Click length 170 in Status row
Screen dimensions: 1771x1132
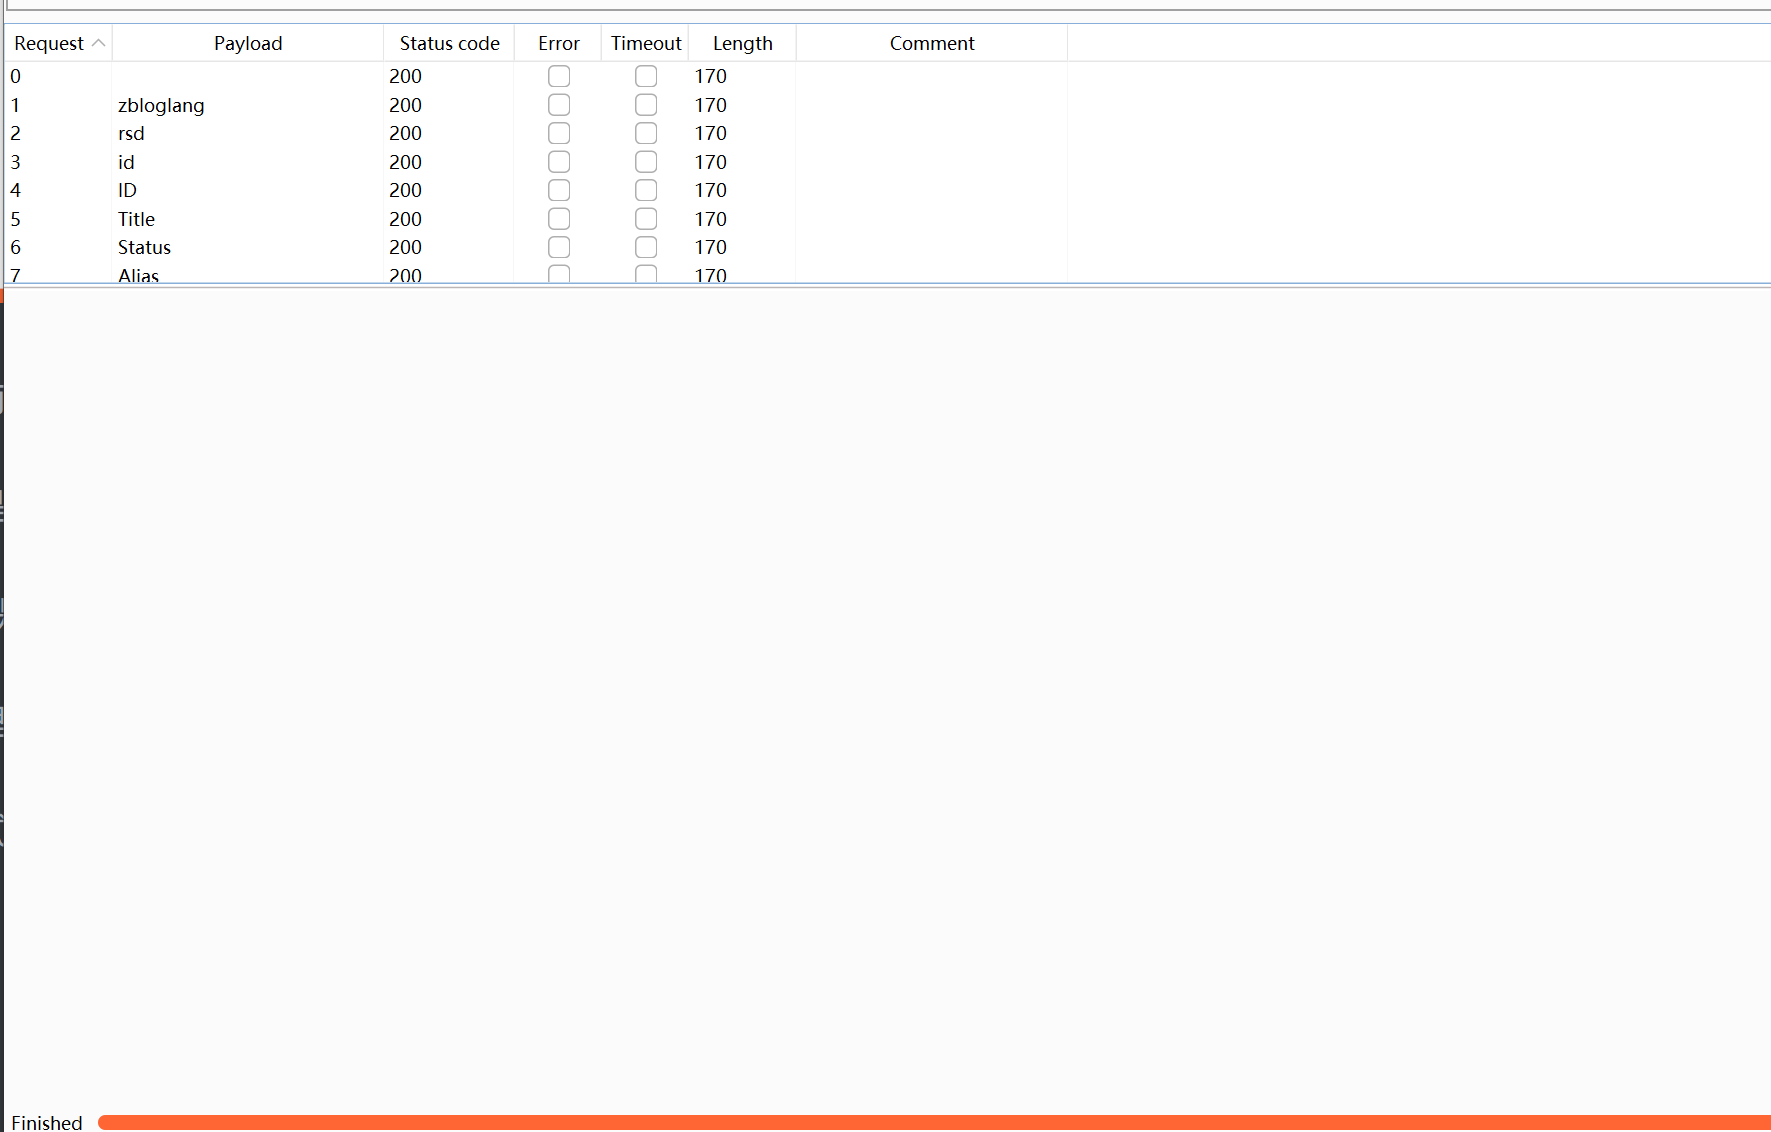click(710, 247)
